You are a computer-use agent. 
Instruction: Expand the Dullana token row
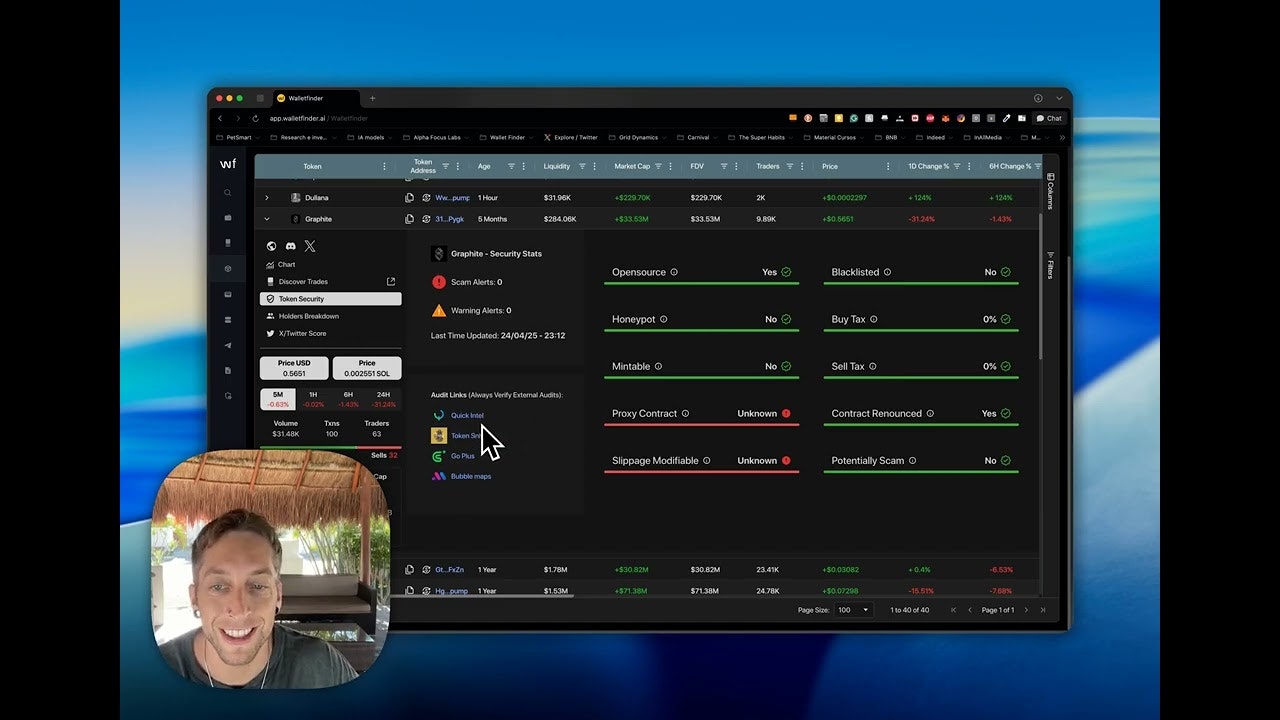coord(266,198)
